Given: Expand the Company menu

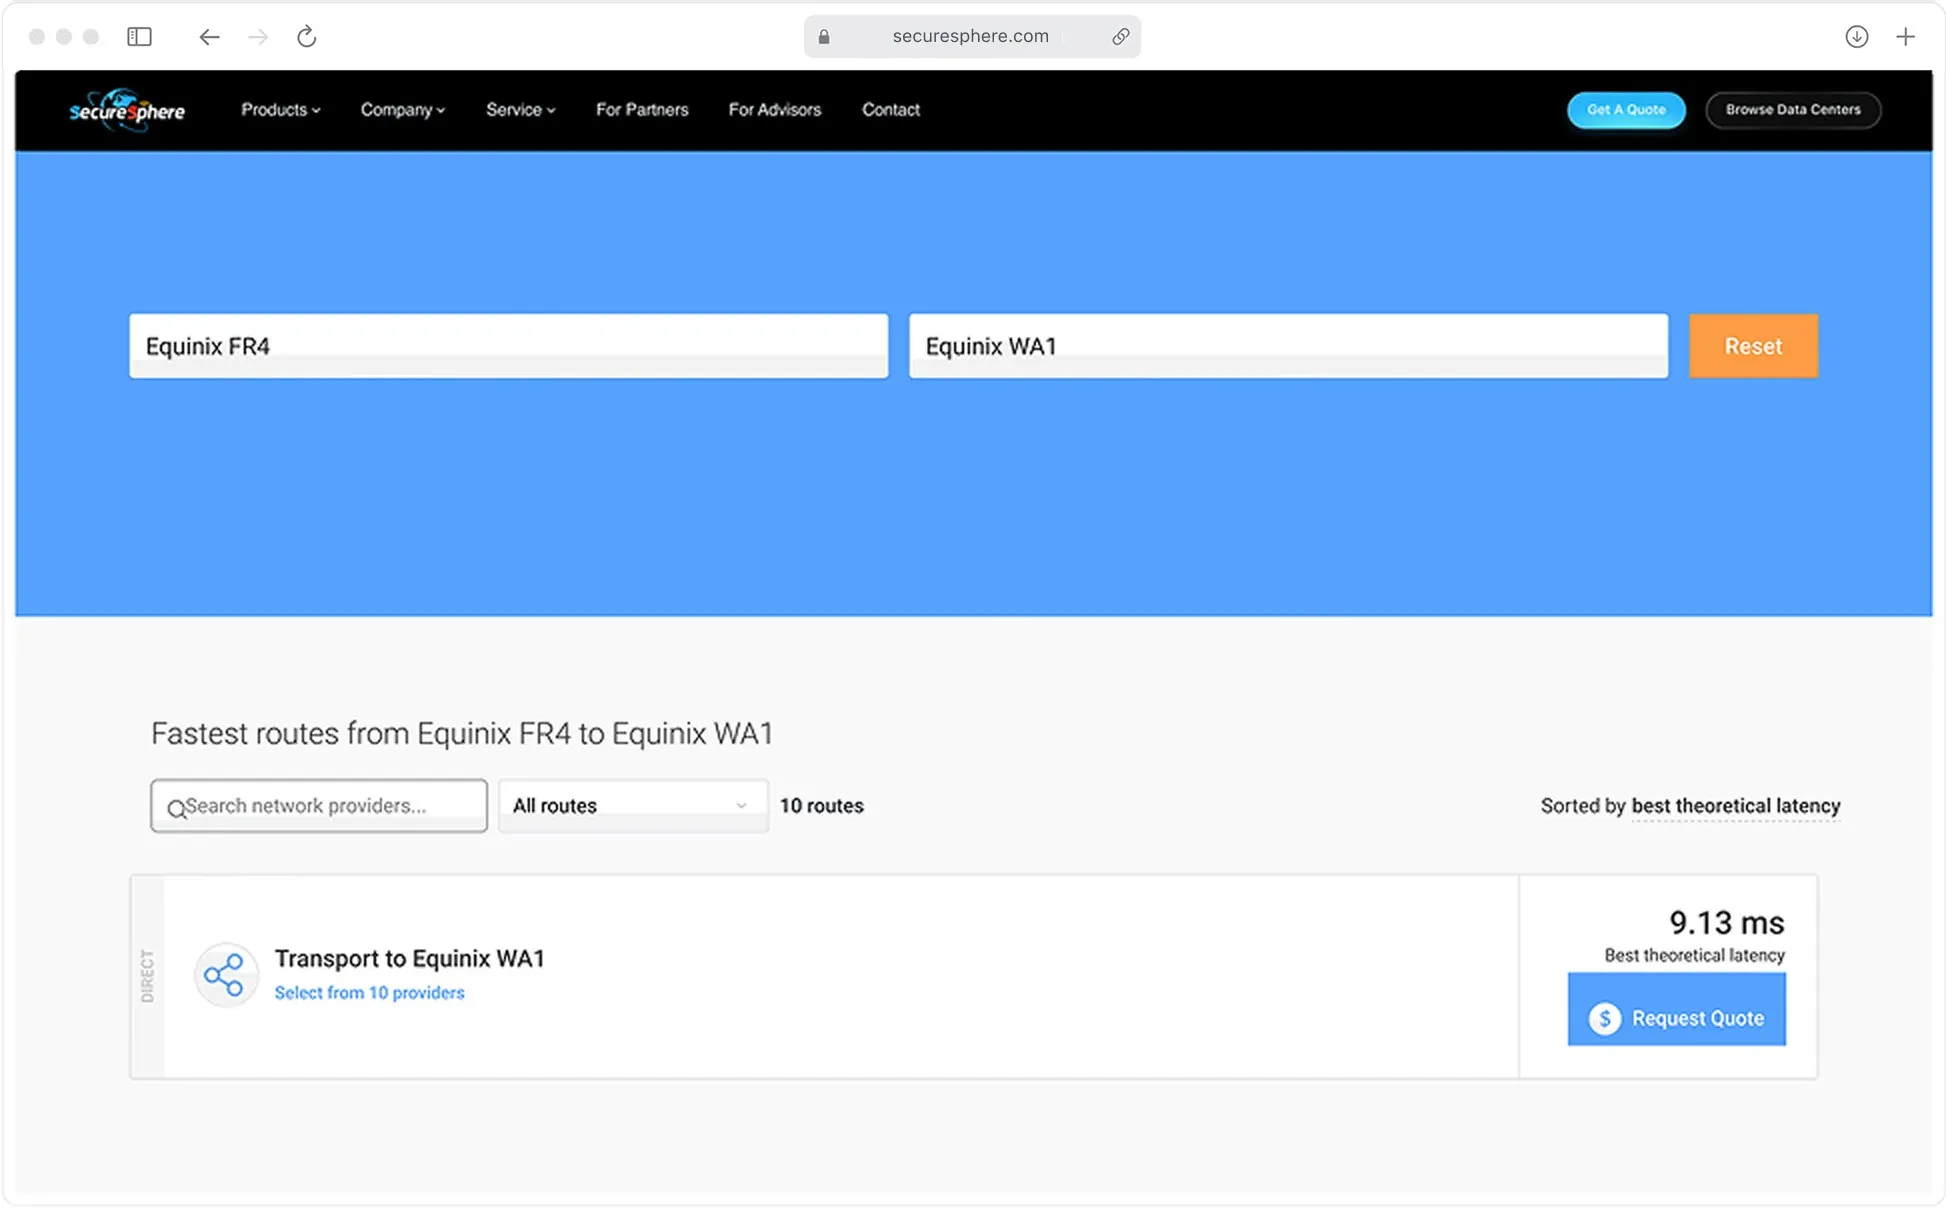Looking at the screenshot, I should pos(402,110).
